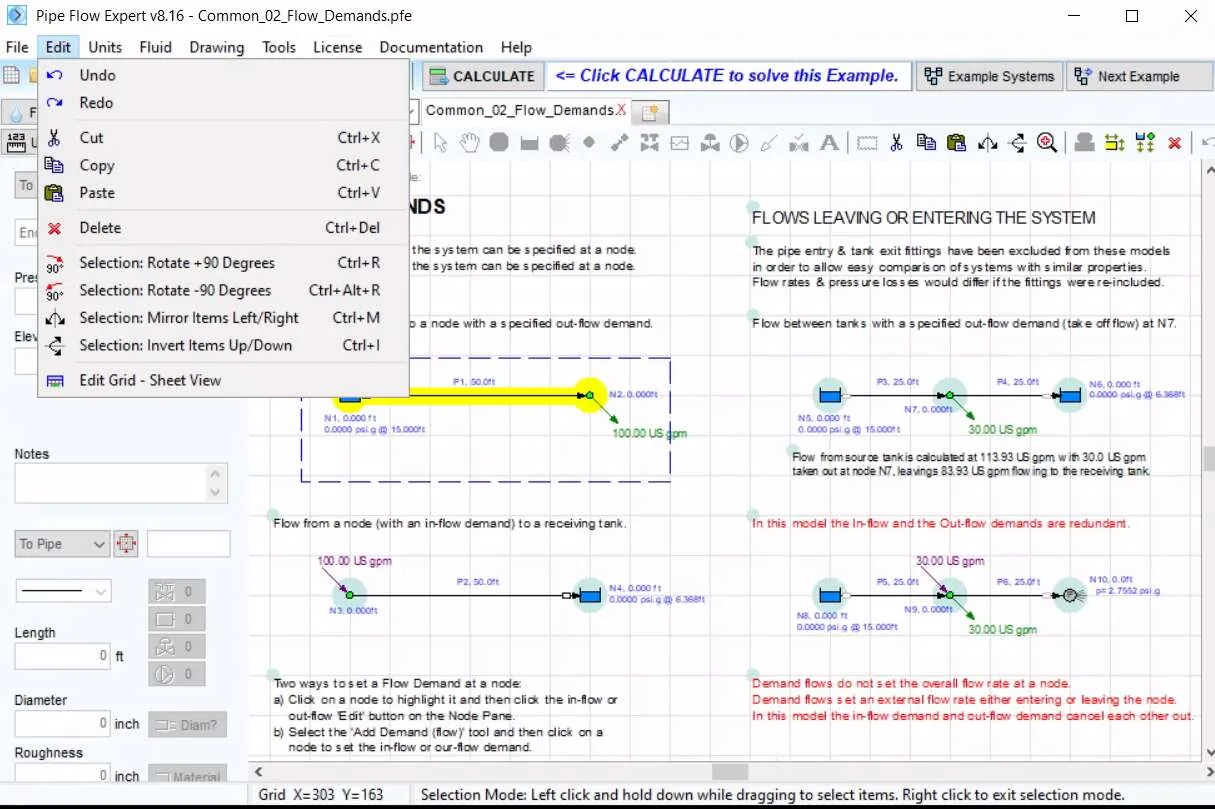Choose Delete Ctrl+Del menu entry
The width and height of the screenshot is (1215, 809).
click(222, 228)
